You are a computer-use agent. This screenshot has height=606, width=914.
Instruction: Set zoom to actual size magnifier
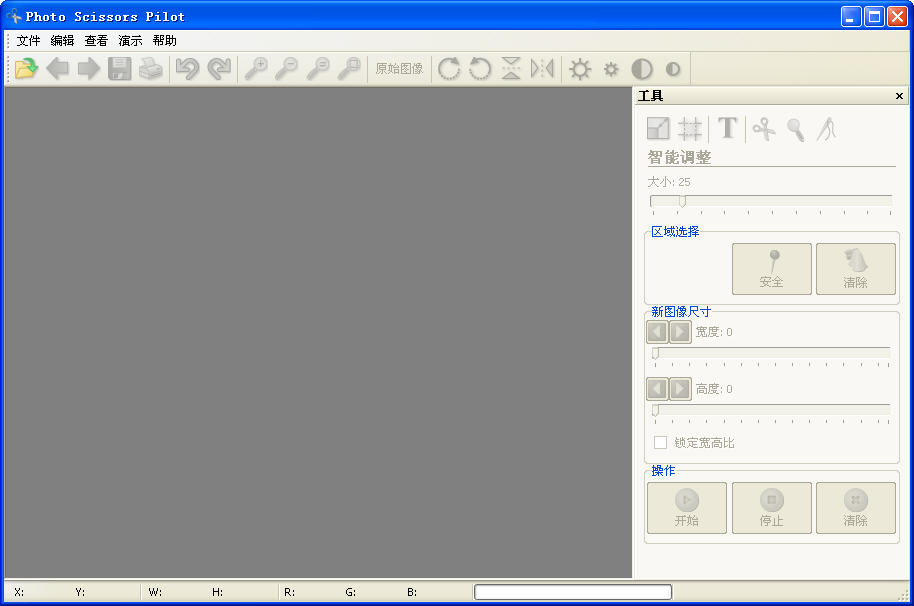point(318,69)
